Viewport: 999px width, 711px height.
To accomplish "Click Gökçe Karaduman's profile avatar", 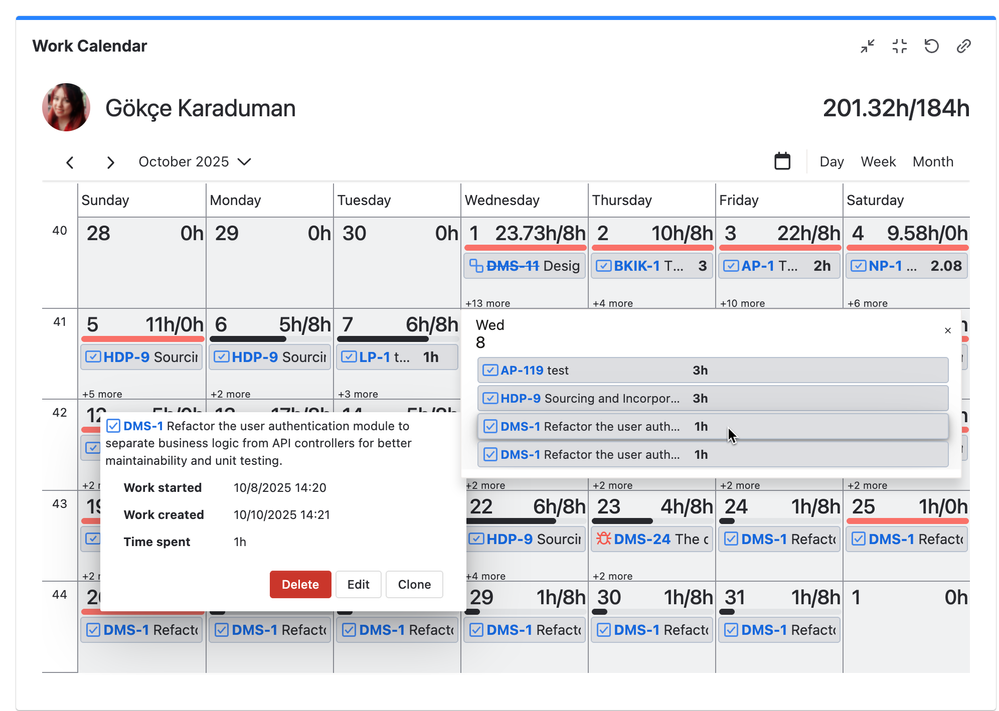I will point(66,108).
